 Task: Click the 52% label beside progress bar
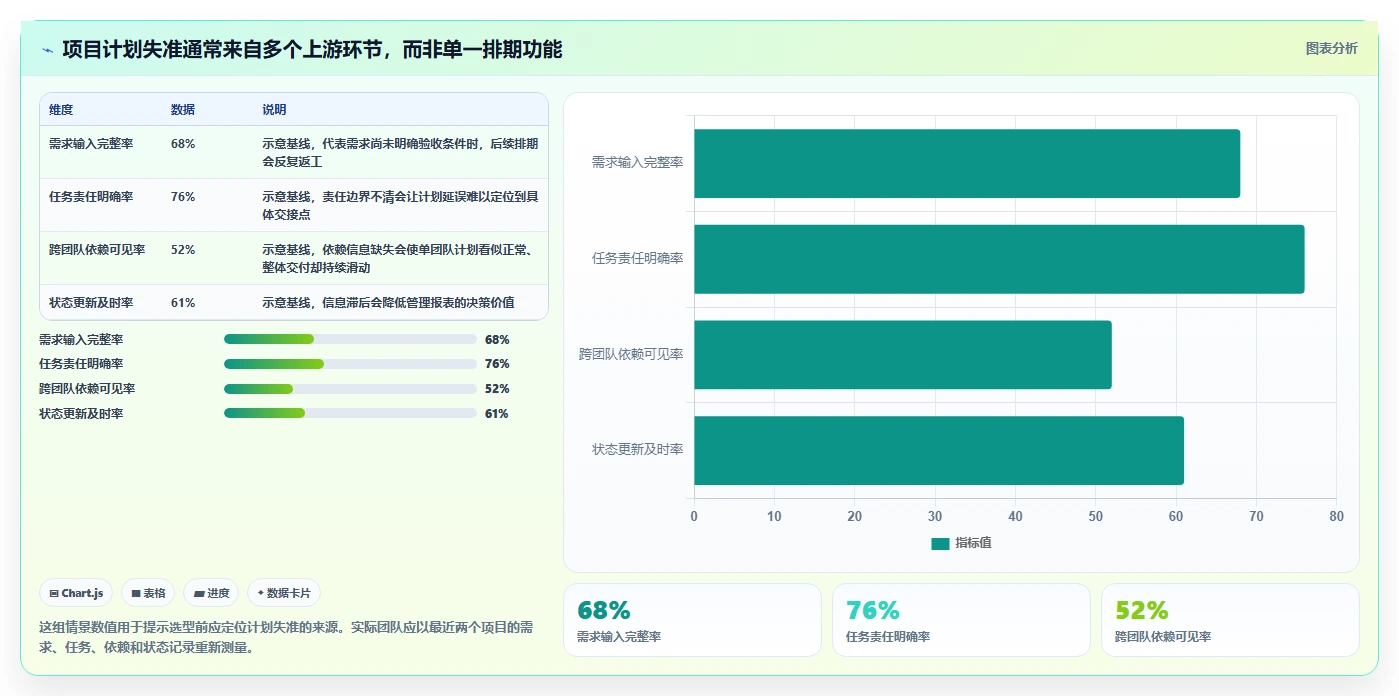pos(497,389)
